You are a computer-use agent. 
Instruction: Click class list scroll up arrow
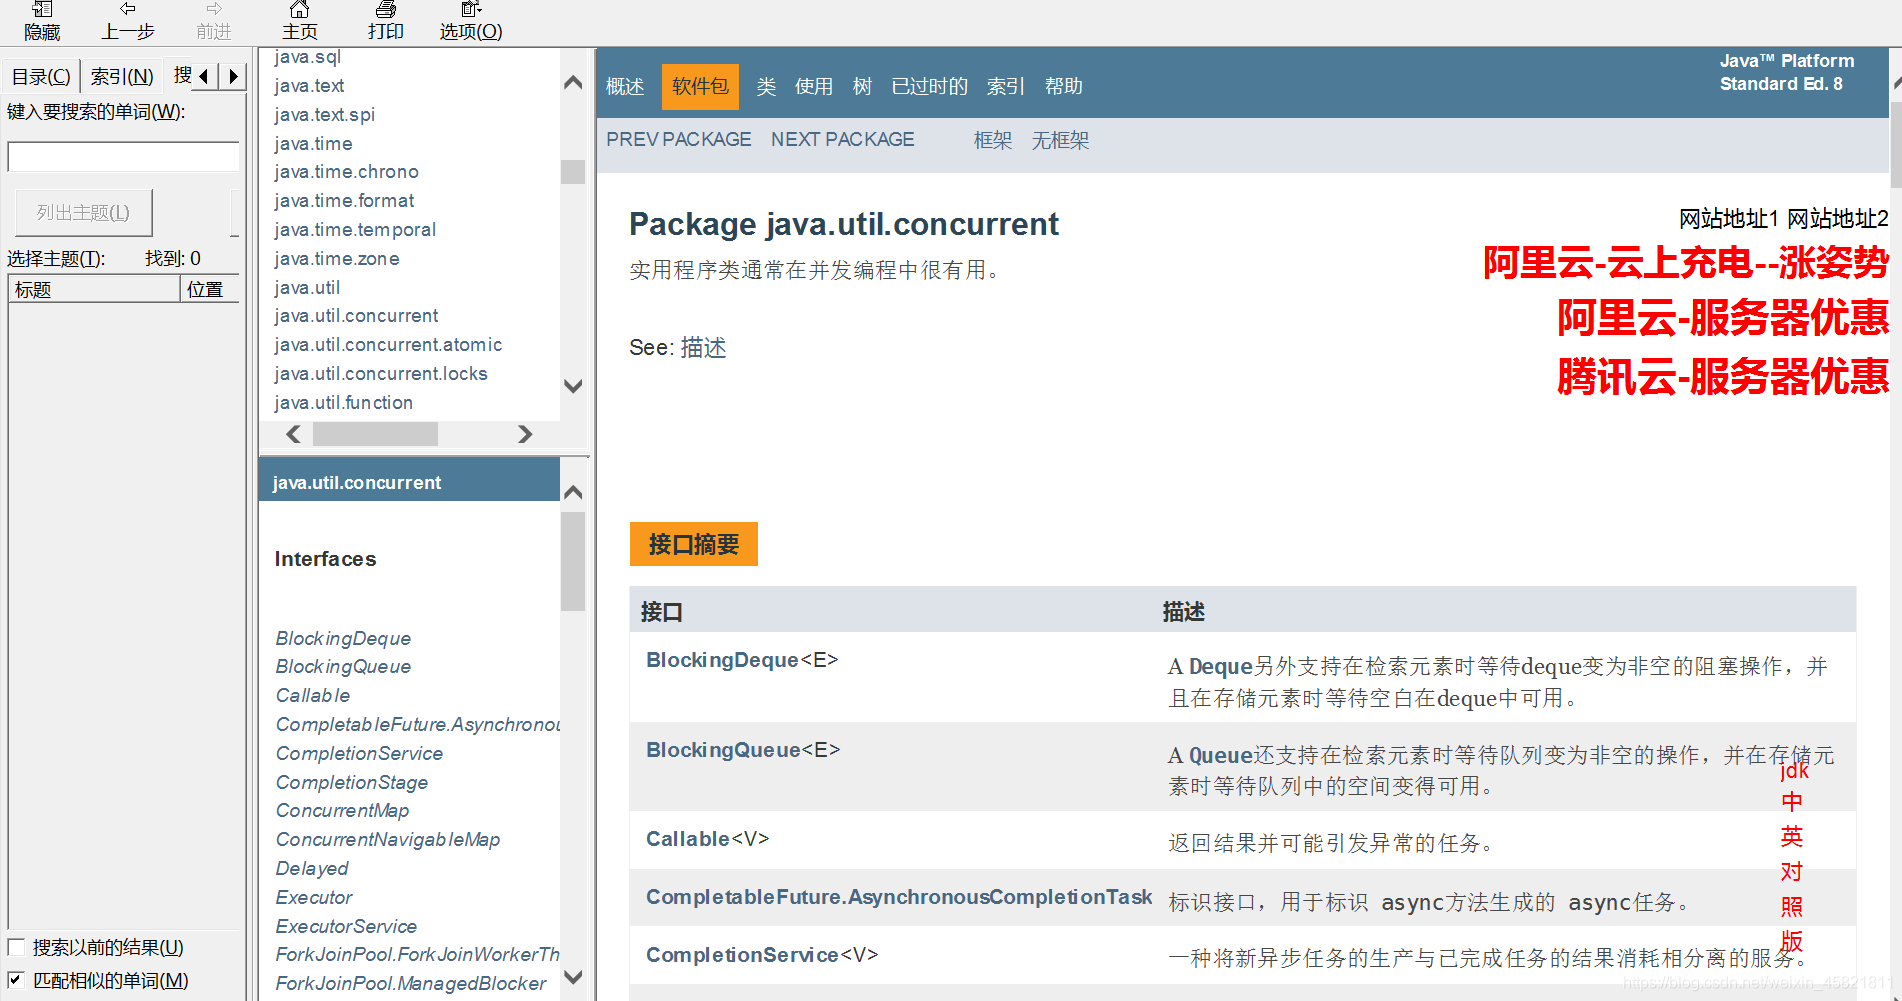[573, 492]
